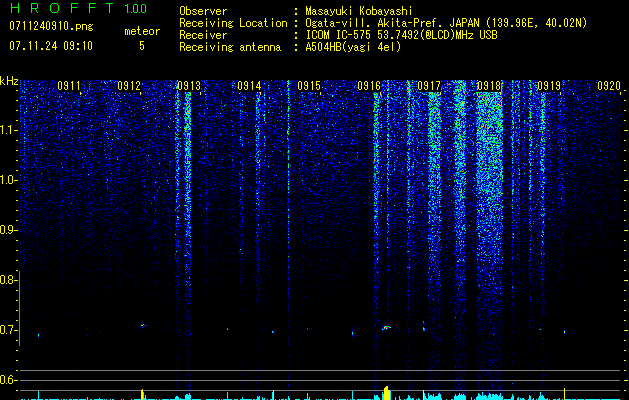Click the Observer name Masayuki Kobayashi
Viewport: 629px width, 400px height.
coord(358,11)
